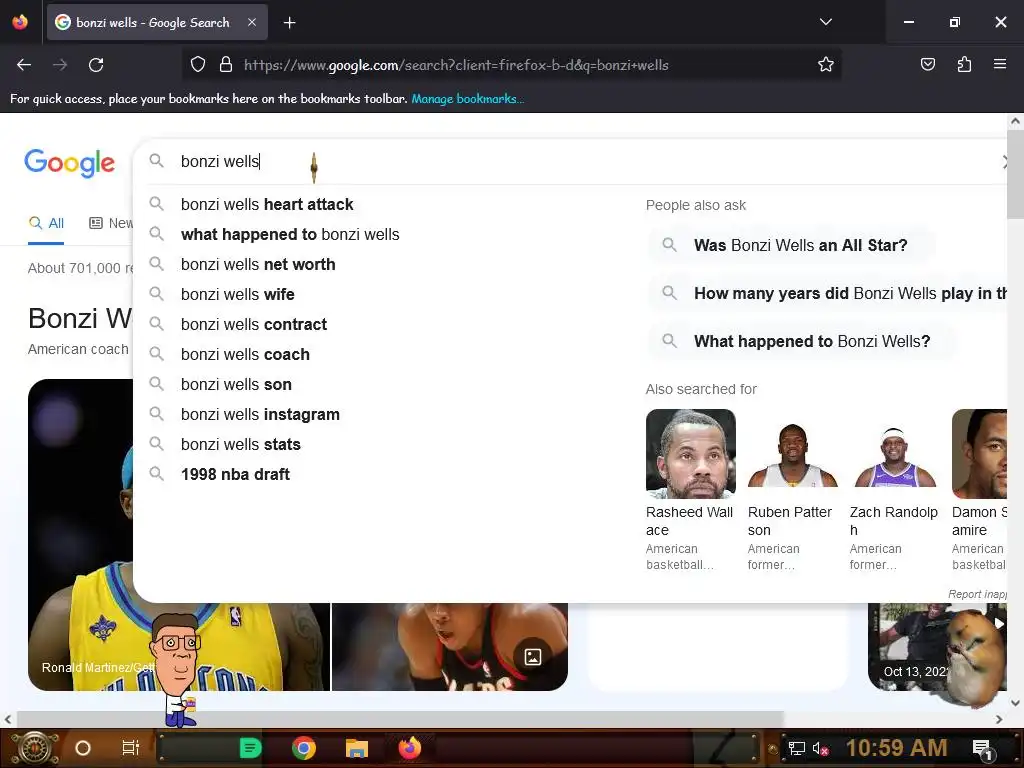
Task: Click How many years did Bonzi Wells play
Action: pyautogui.click(x=828, y=293)
